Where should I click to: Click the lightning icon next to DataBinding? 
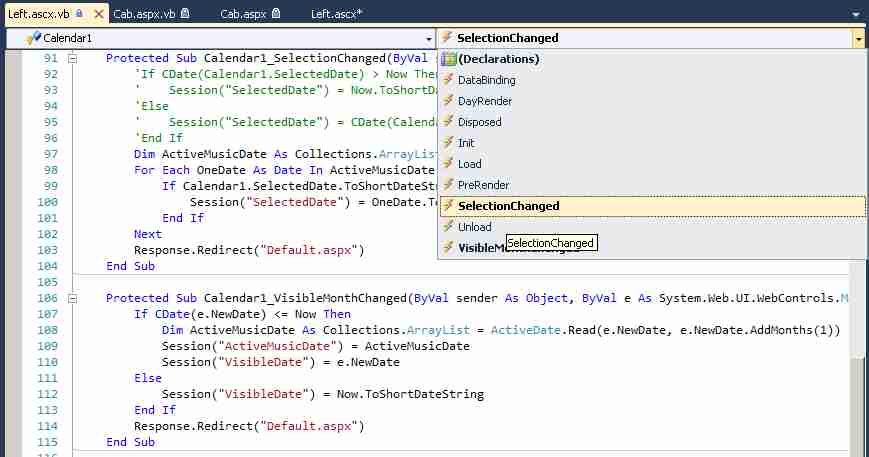(448, 80)
